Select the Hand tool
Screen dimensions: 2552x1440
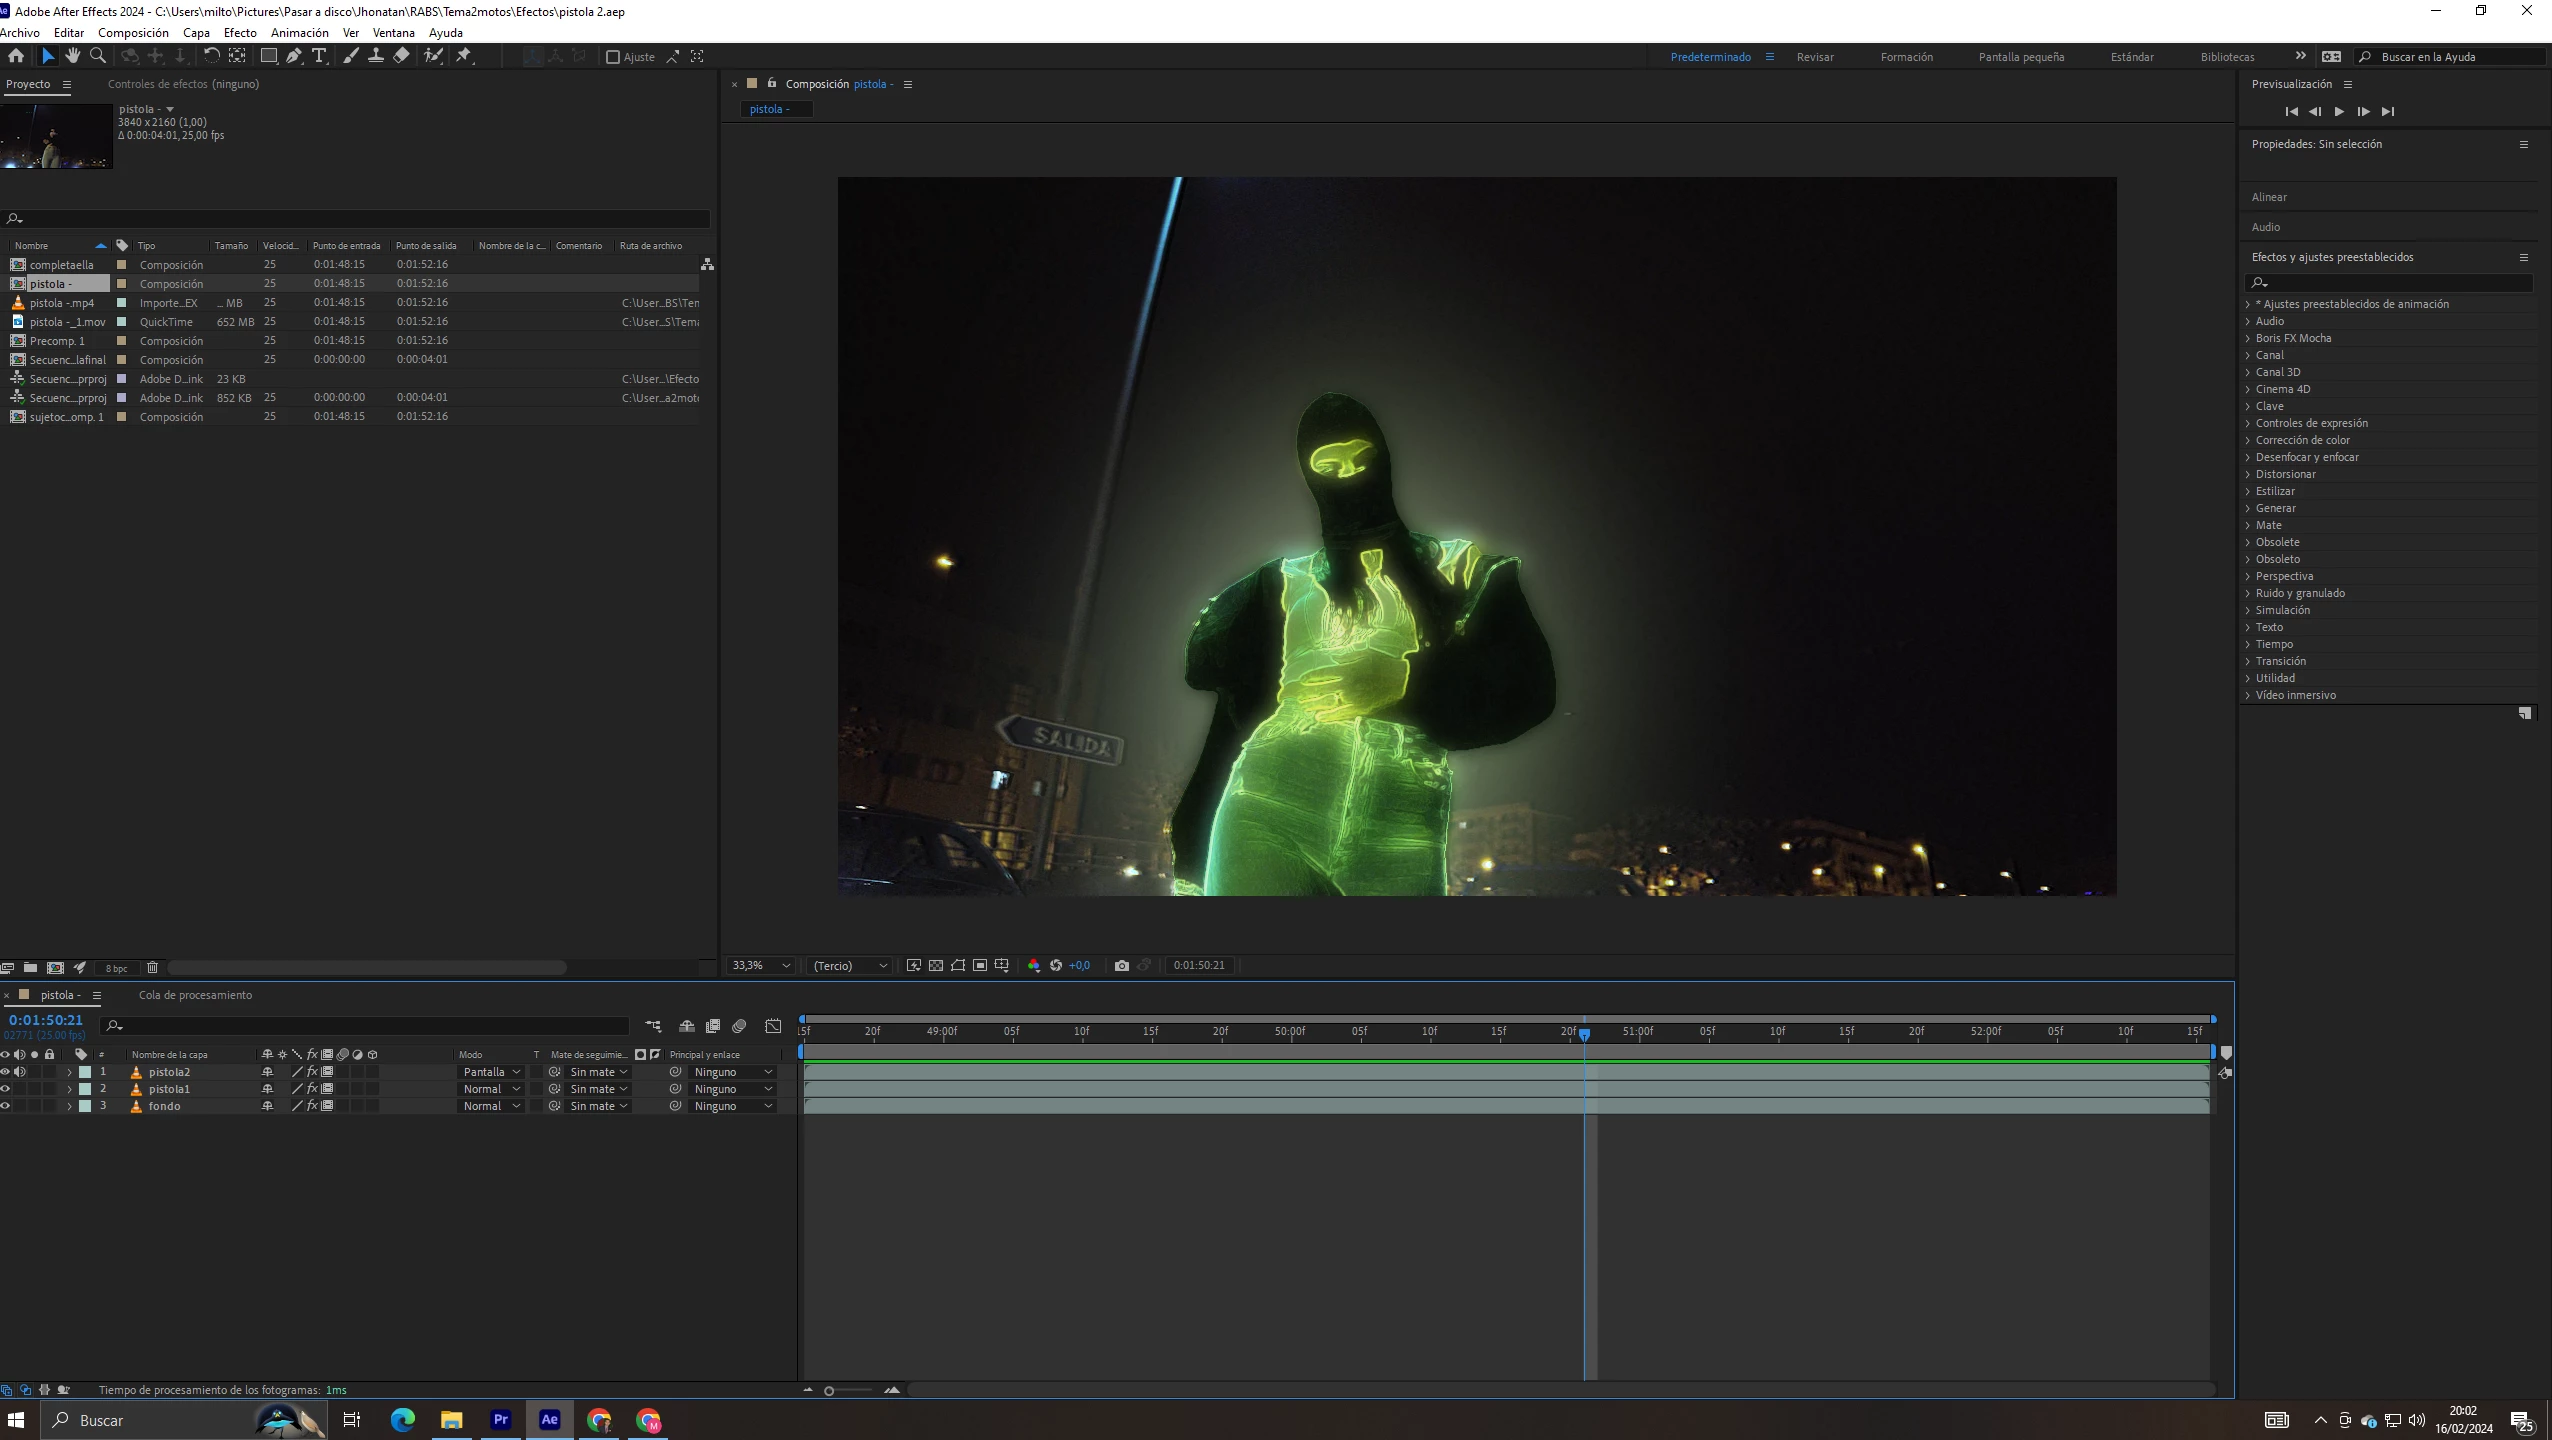point(73,56)
